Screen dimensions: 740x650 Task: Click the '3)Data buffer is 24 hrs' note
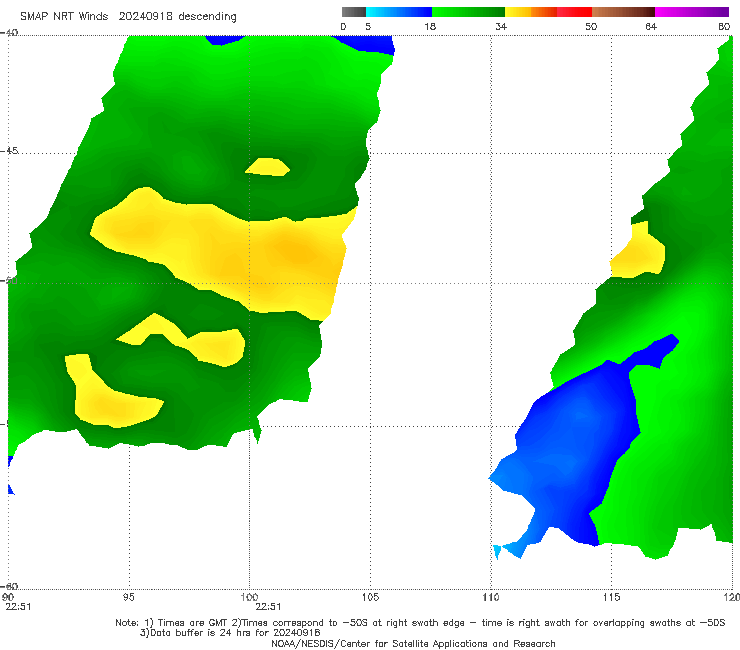[x=230, y=633]
